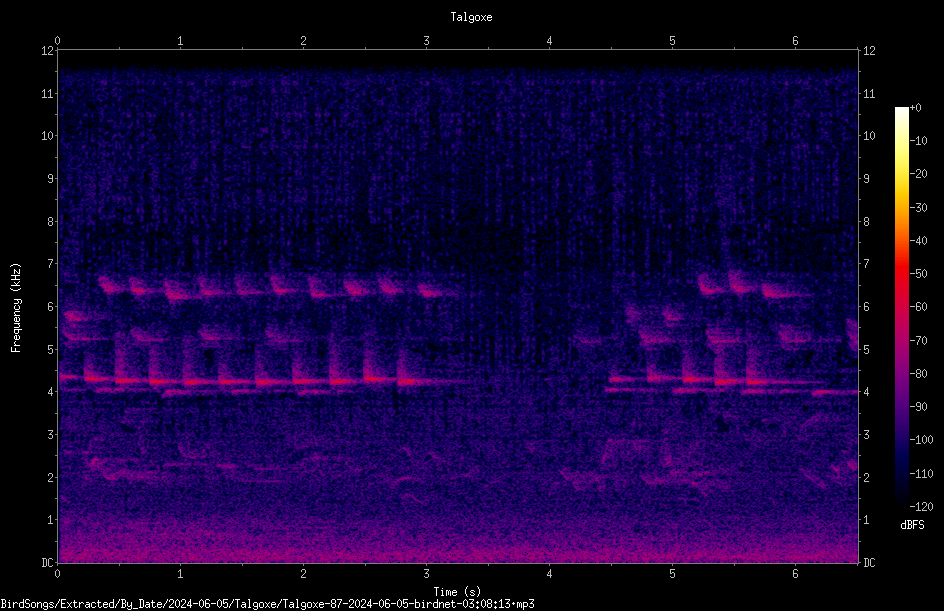Click the Talgoxe title at top
944x611 pixels.
pyautogui.click(x=471, y=17)
